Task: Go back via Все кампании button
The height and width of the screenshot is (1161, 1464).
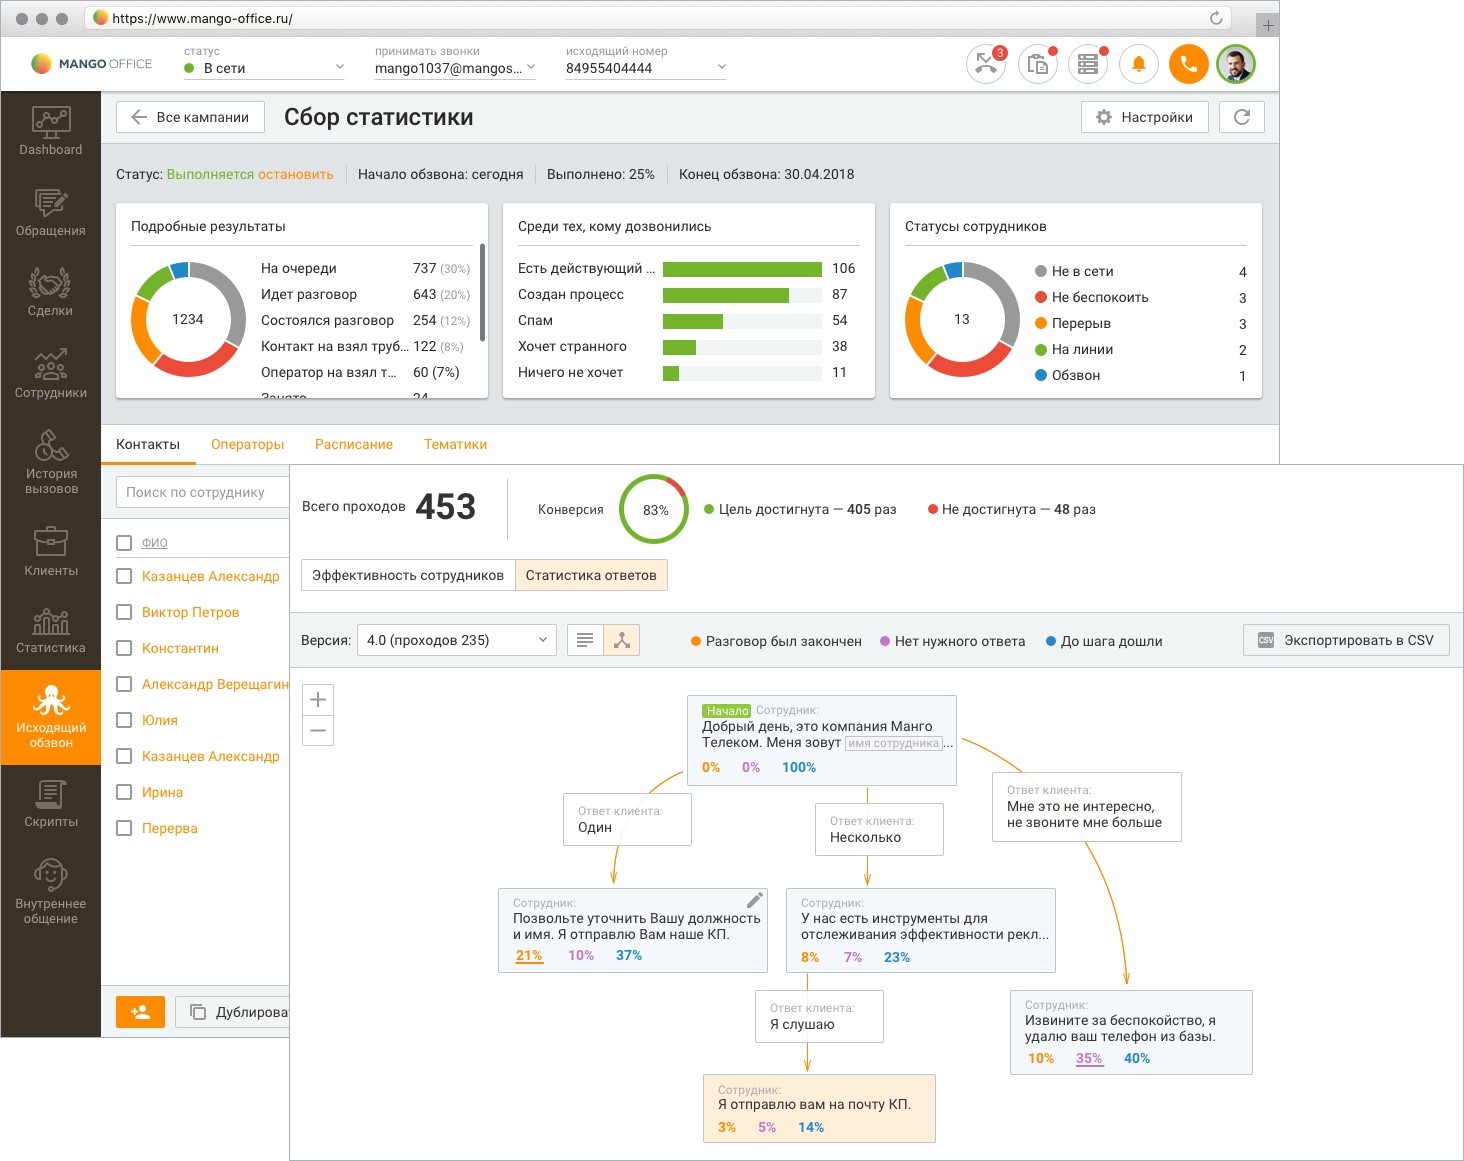Action: coord(190,117)
